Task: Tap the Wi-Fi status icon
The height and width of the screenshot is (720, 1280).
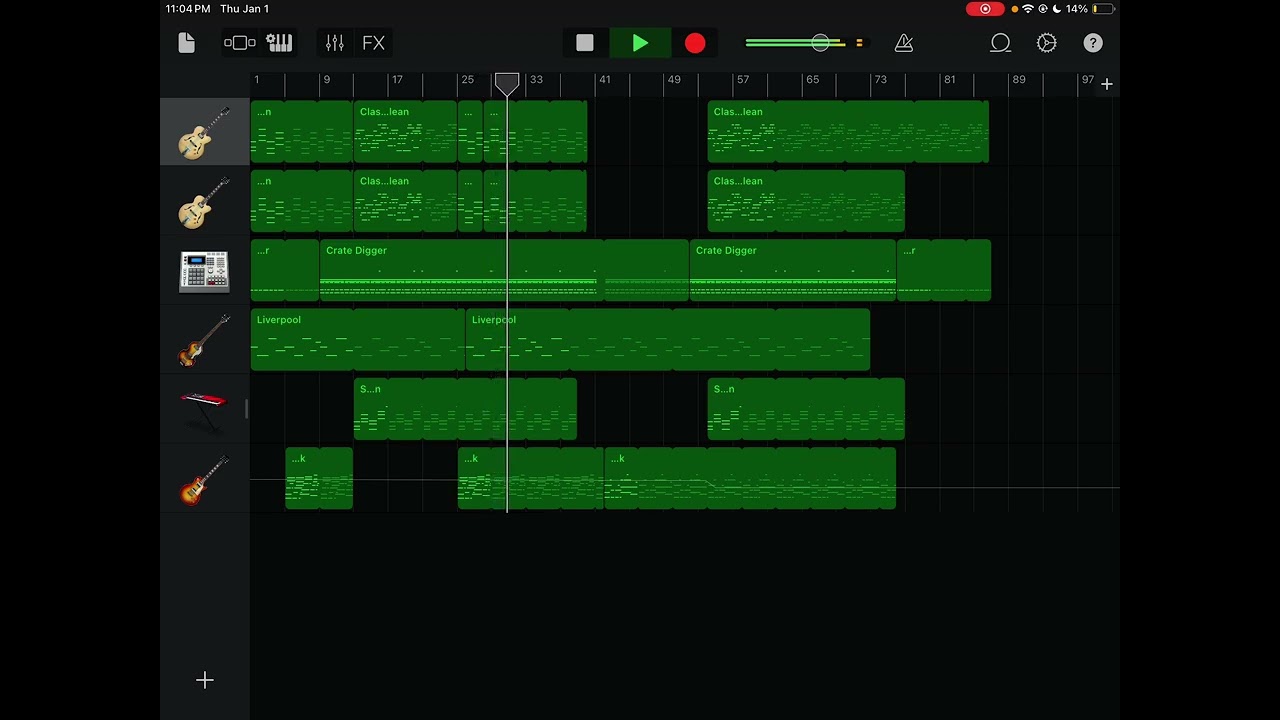Action: pos(1028,9)
